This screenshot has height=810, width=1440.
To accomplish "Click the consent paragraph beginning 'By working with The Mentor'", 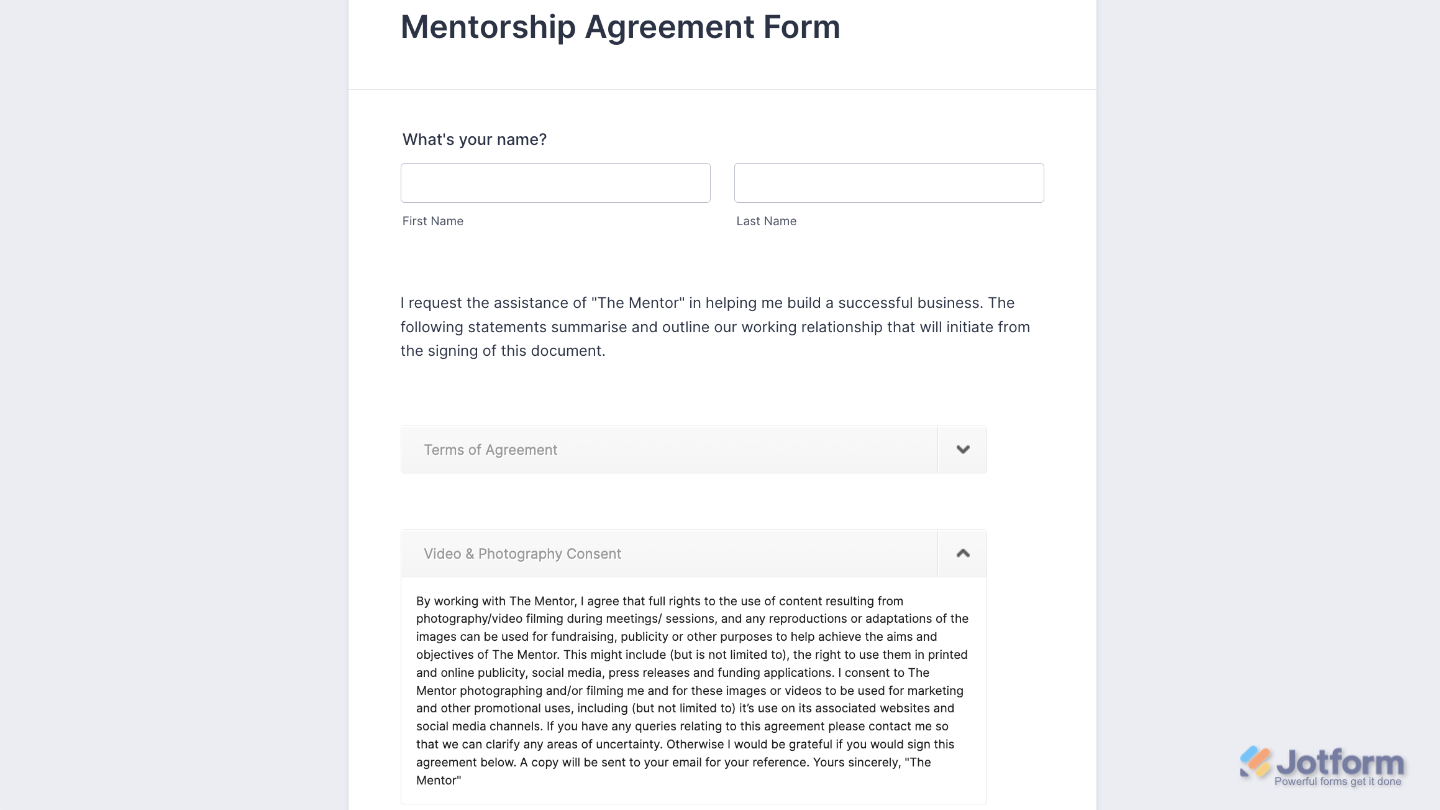I will (x=692, y=690).
